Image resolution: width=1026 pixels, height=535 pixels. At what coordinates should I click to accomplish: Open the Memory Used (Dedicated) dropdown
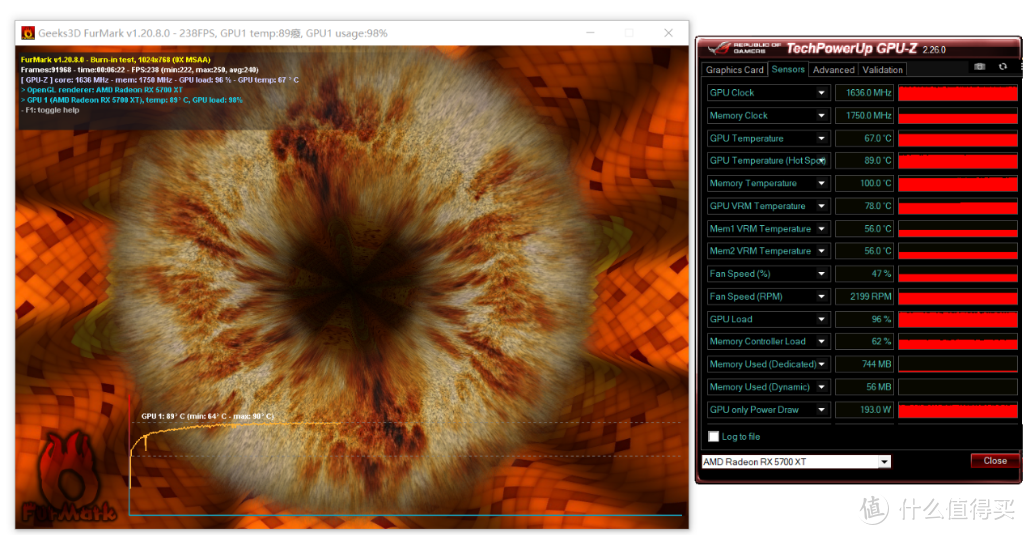[x=821, y=364]
